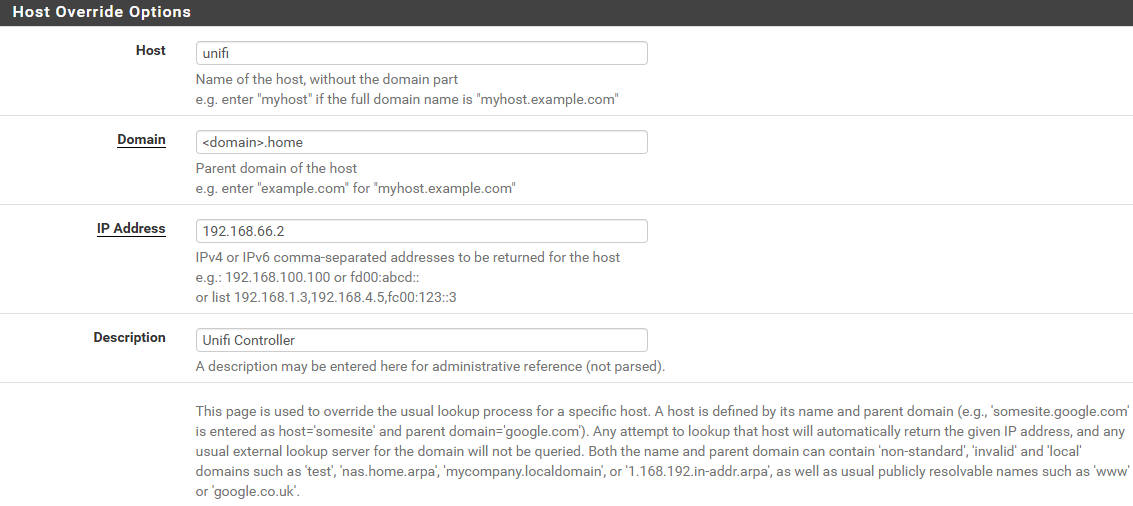Click the 'or list 192.168.1.3' example line
Screen dimensions: 1133x506
326,297
